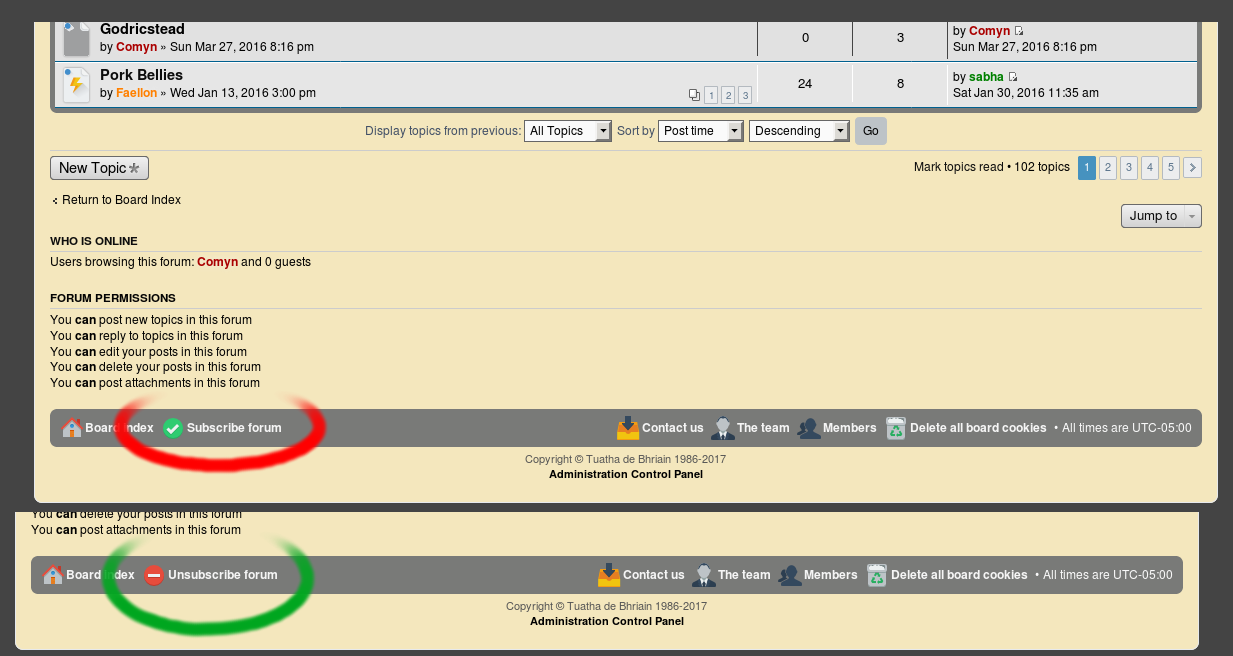The image size is (1233, 656).
Task: Open the Pork Bellies topic
Action: (141, 75)
